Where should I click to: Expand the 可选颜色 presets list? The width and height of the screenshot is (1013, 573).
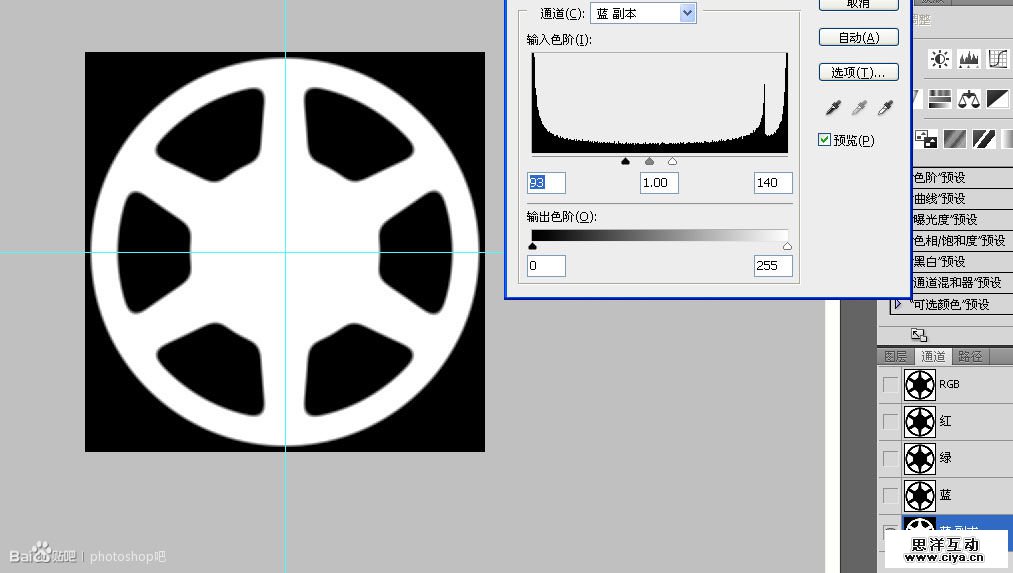pyautogui.click(x=898, y=304)
